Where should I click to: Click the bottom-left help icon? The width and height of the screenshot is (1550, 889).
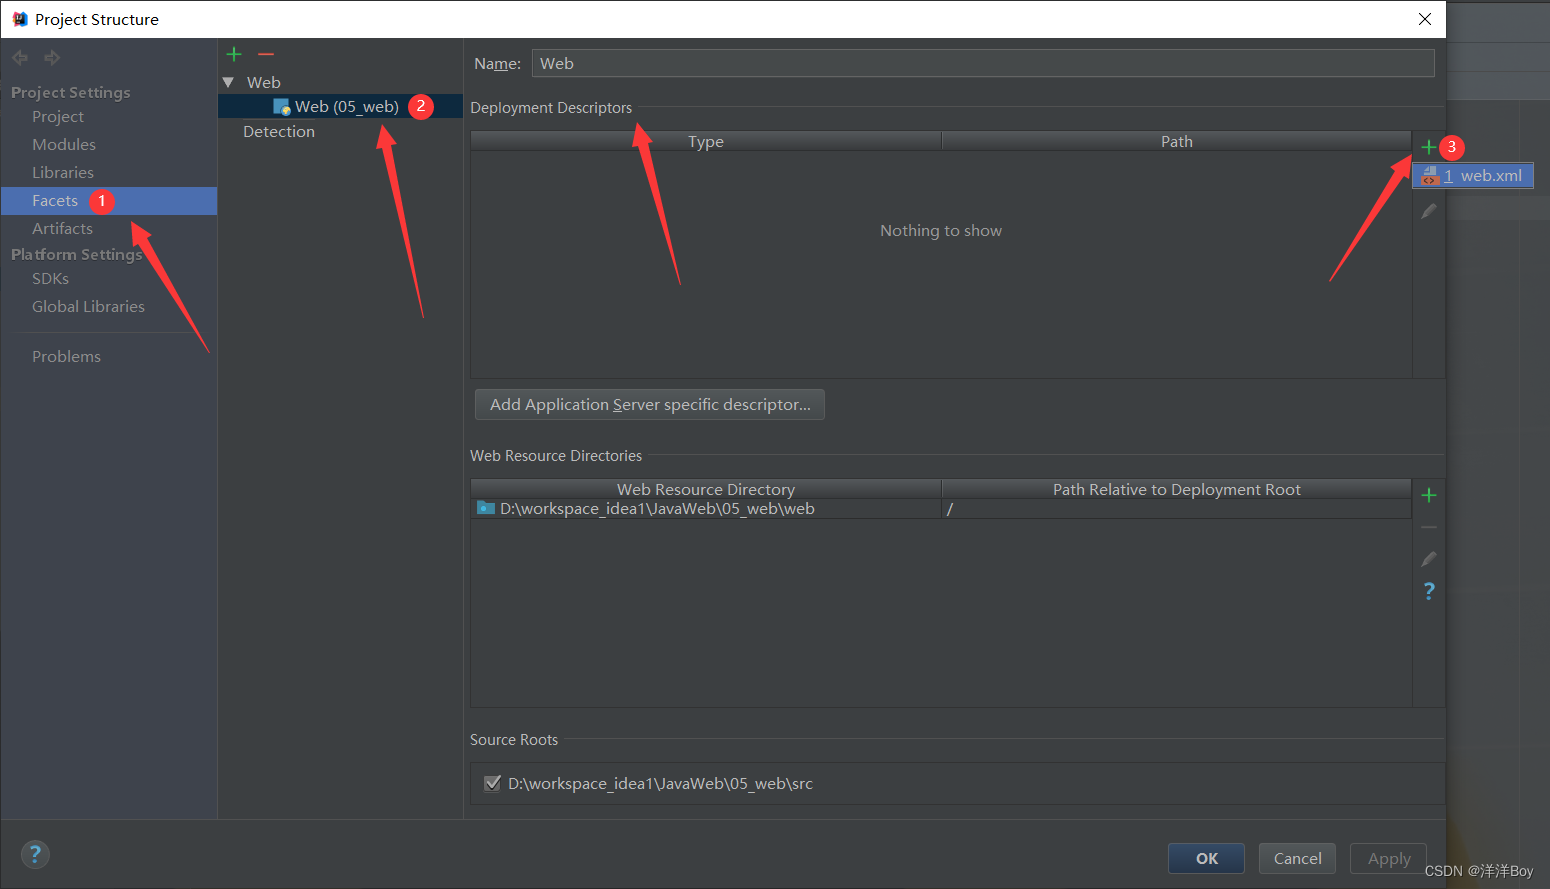pyautogui.click(x=35, y=854)
